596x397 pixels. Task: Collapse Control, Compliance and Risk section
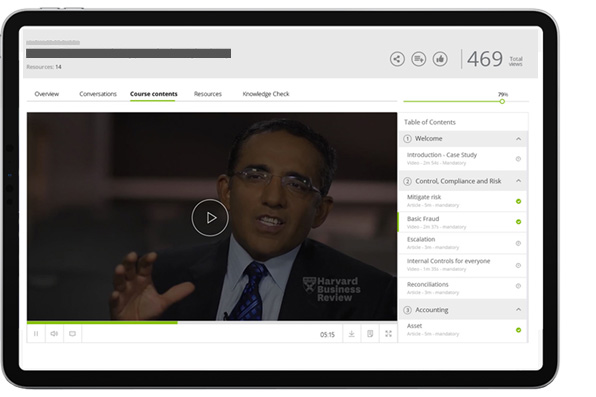518,181
